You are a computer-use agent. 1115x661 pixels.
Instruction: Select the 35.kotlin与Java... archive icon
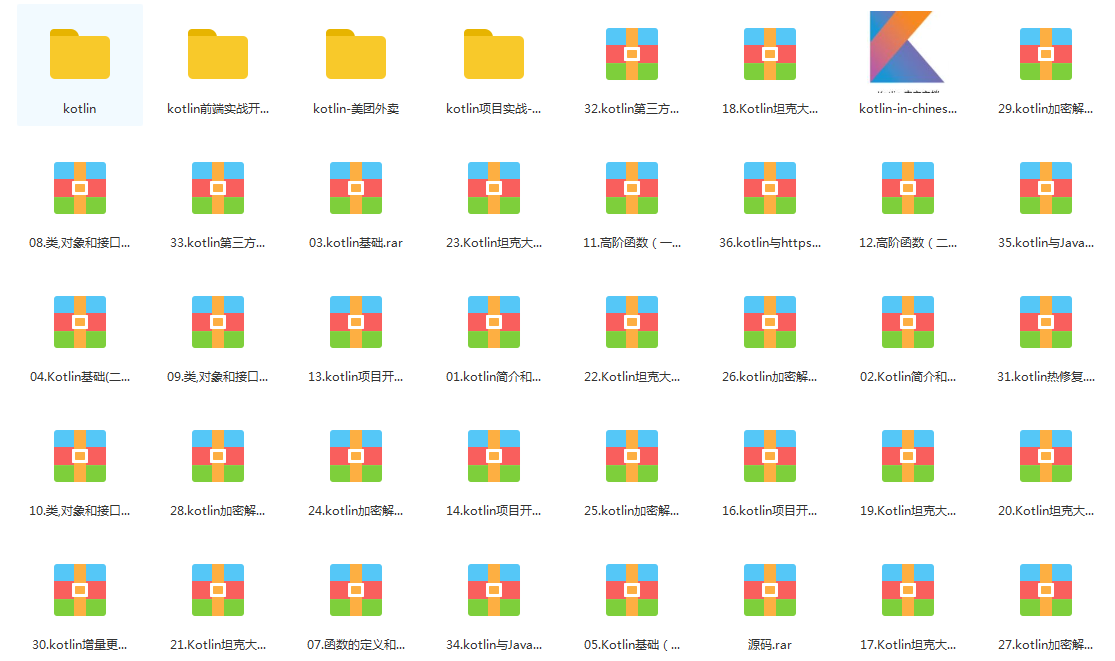click(1045, 188)
